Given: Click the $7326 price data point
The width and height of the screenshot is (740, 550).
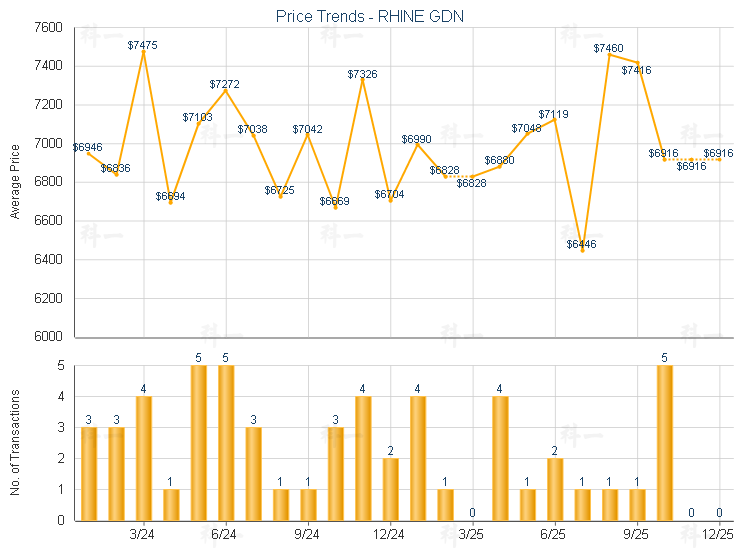Looking at the screenshot, I should coord(363,80).
